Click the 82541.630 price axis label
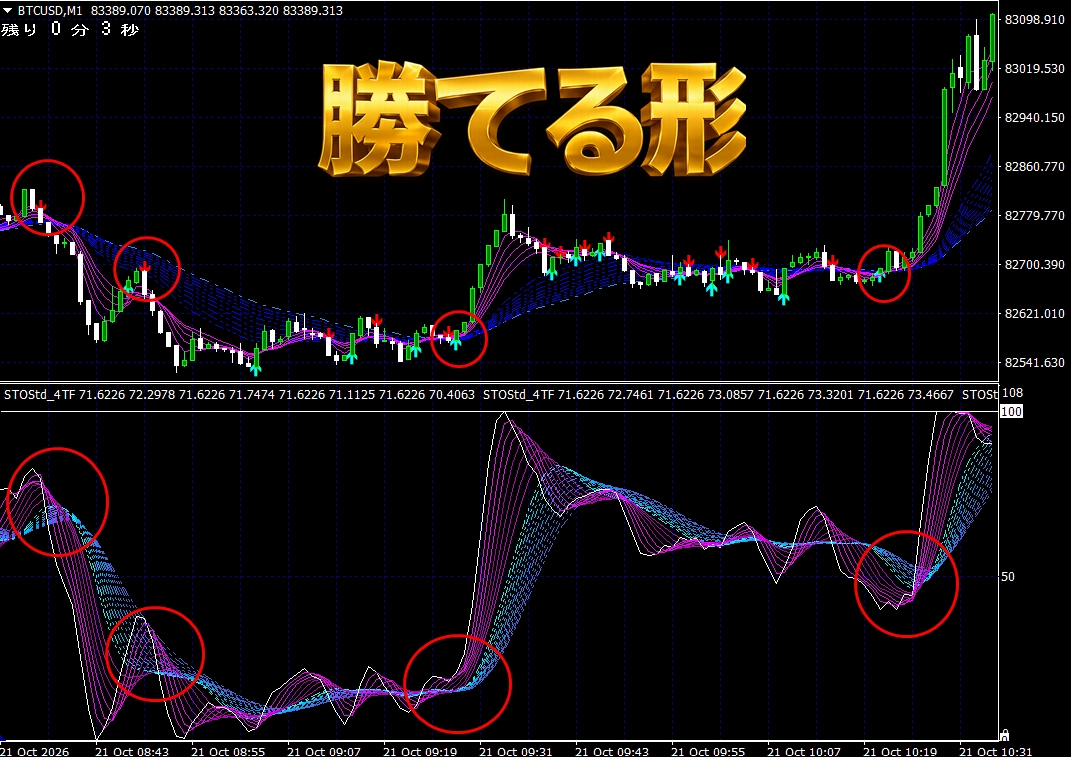This screenshot has height=757, width=1071. [x=1034, y=362]
